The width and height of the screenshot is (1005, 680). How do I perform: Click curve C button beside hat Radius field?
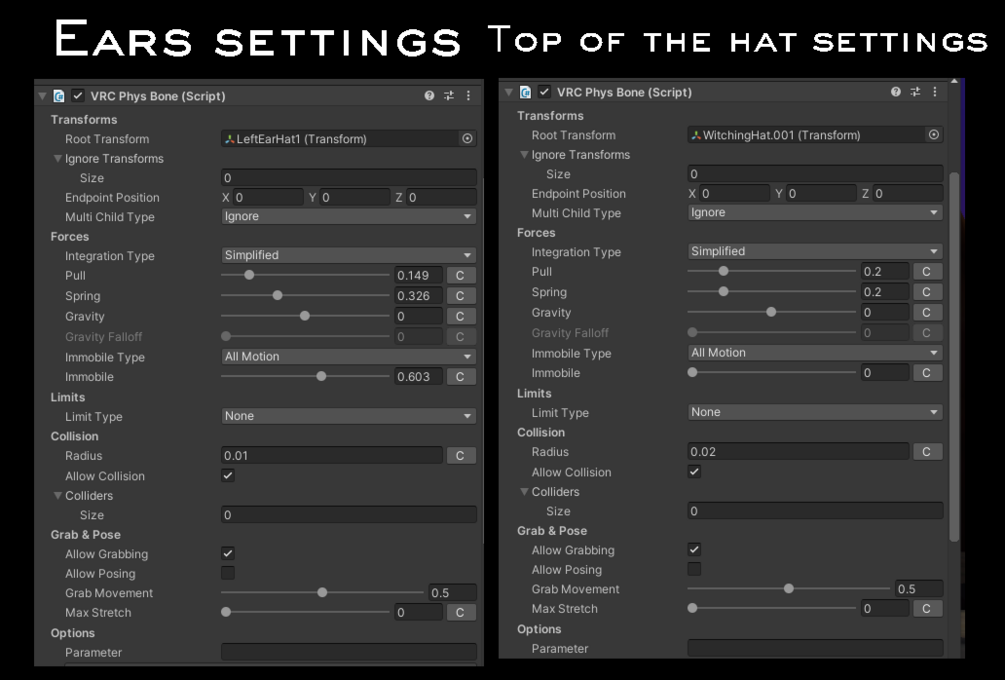coord(926,452)
